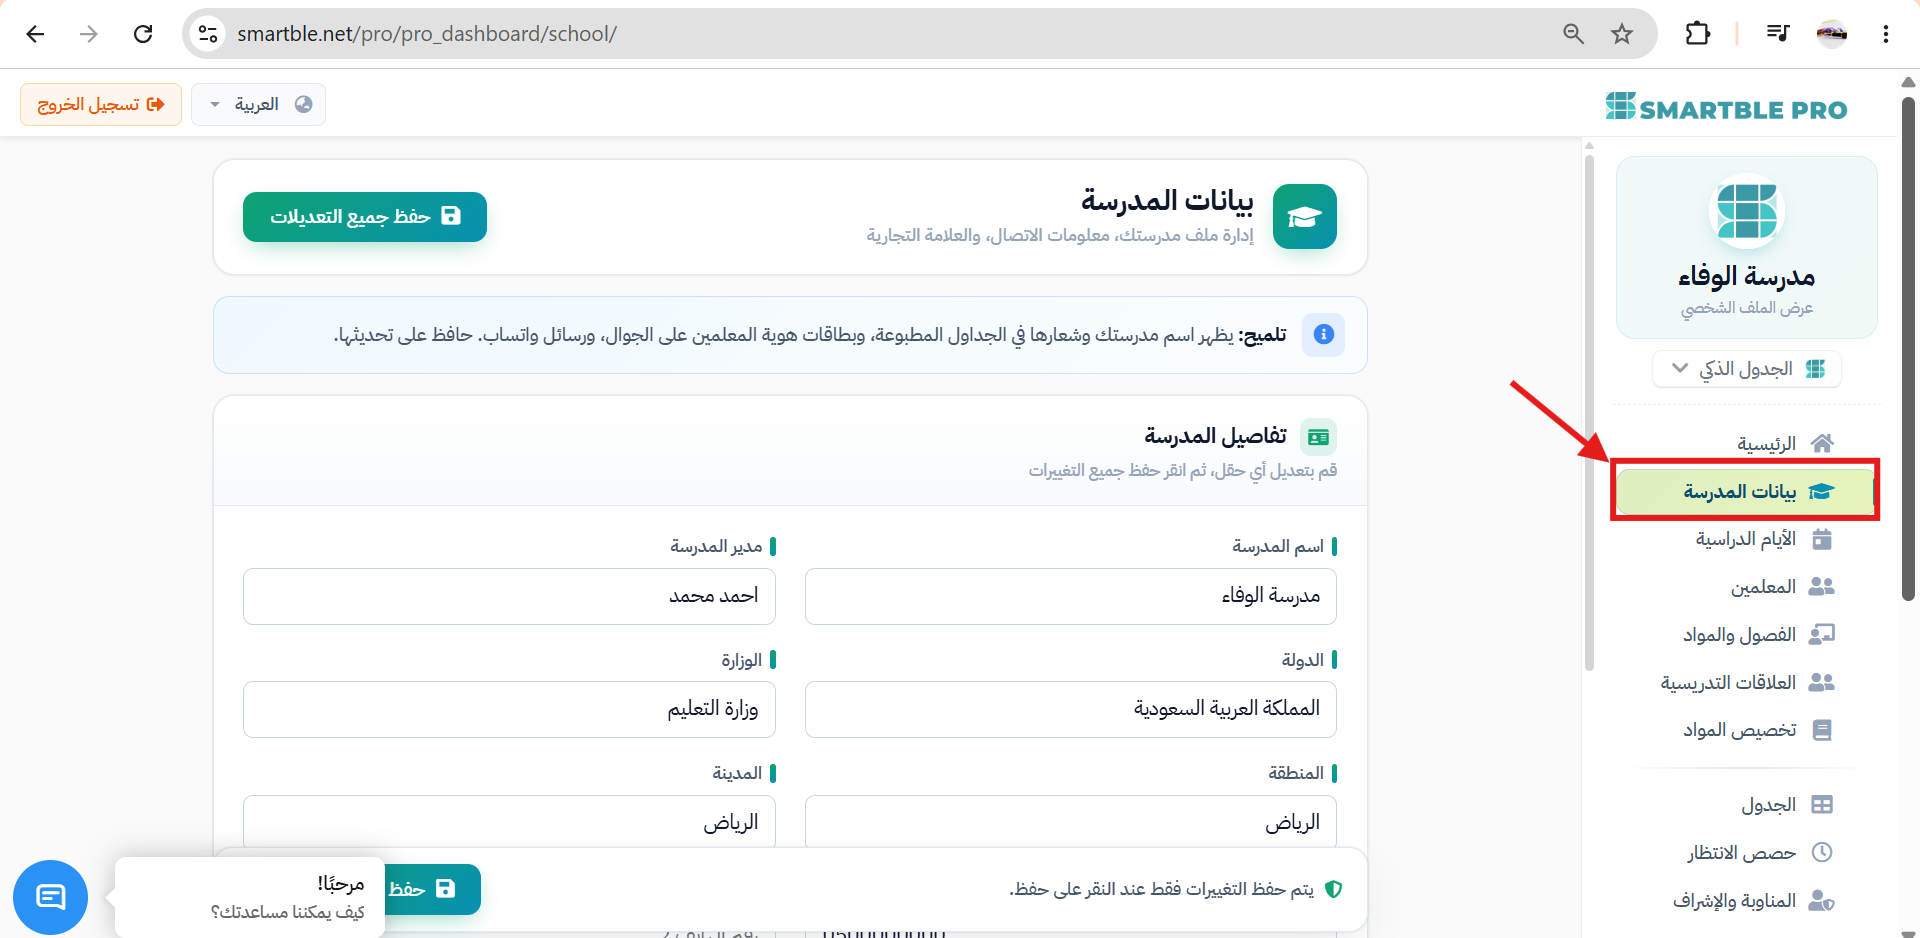This screenshot has width=1920, height=938.
Task: Click the SMARTBLE PRO logo
Action: [x=1726, y=108]
